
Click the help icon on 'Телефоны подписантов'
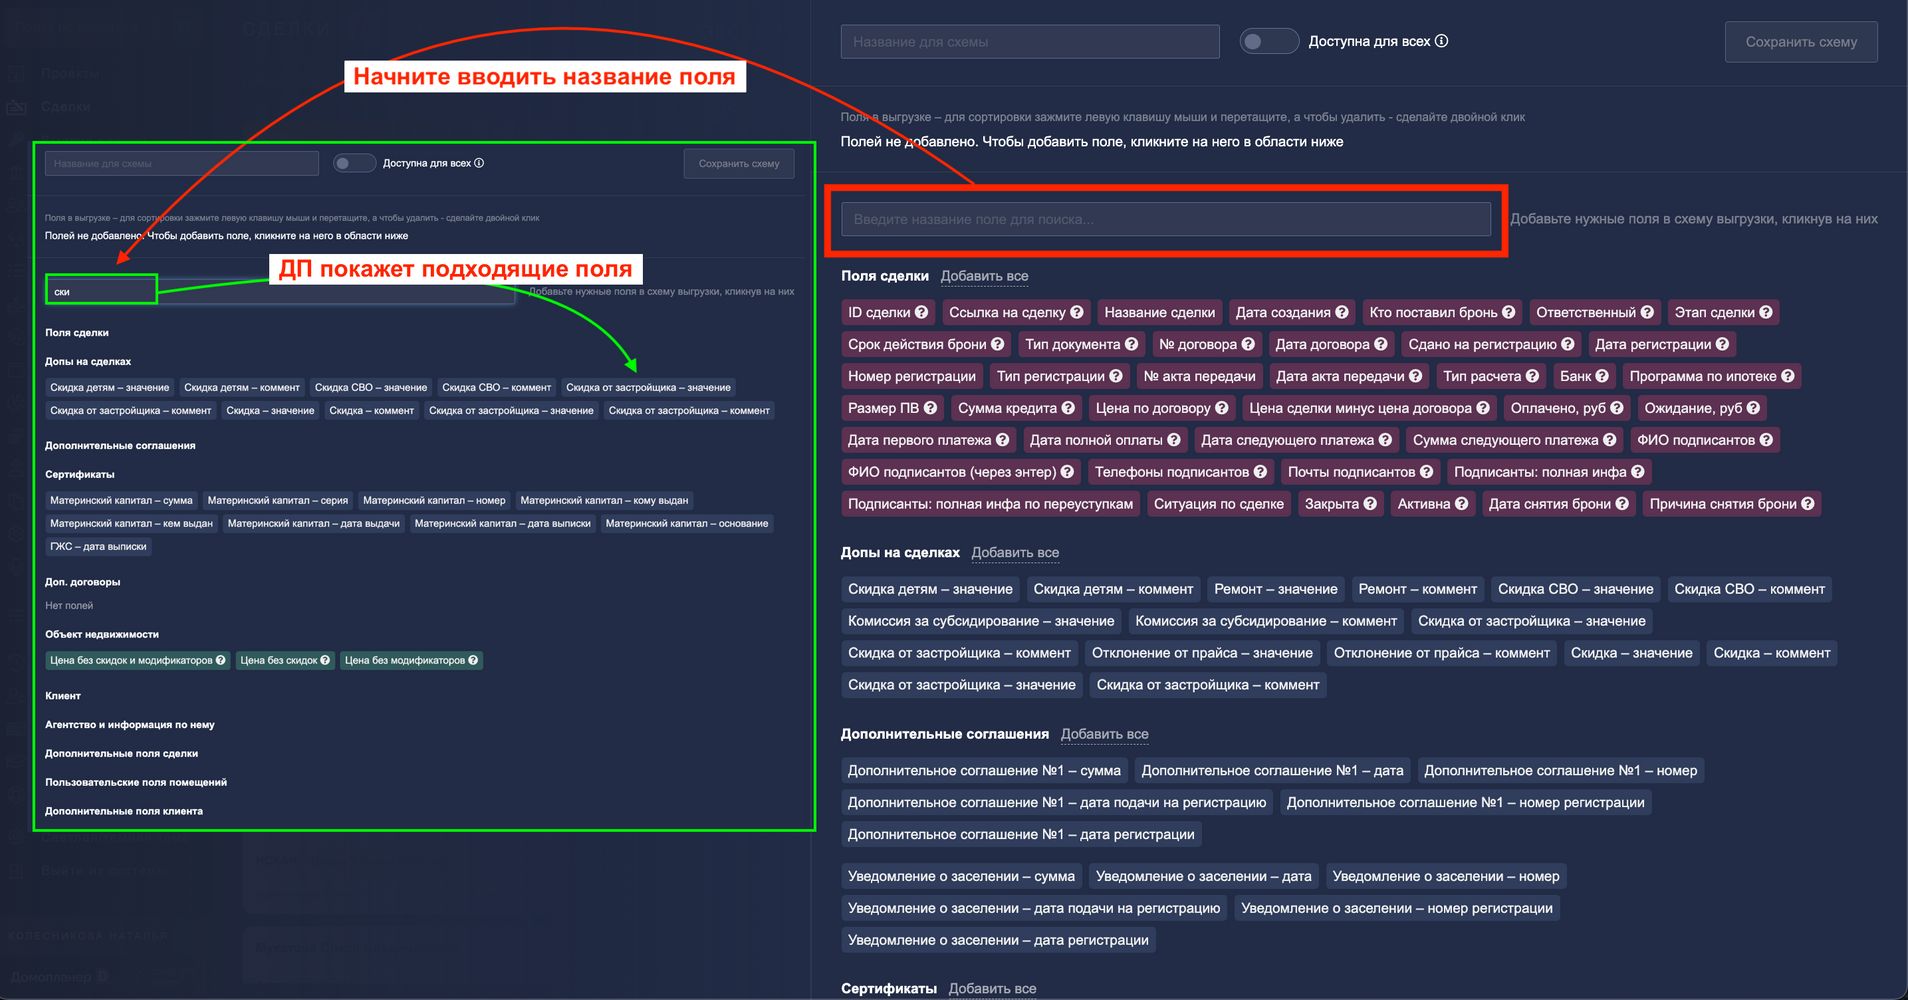point(1260,472)
